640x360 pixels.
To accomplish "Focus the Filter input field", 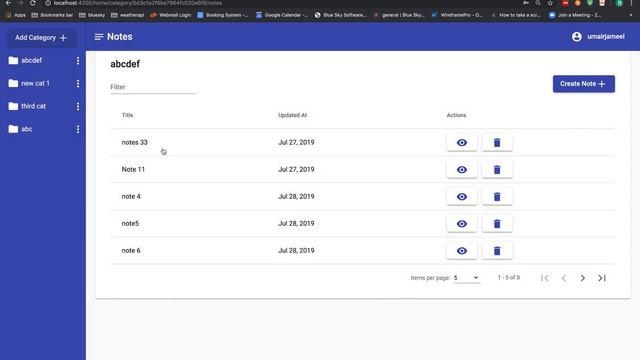I will coord(153,87).
